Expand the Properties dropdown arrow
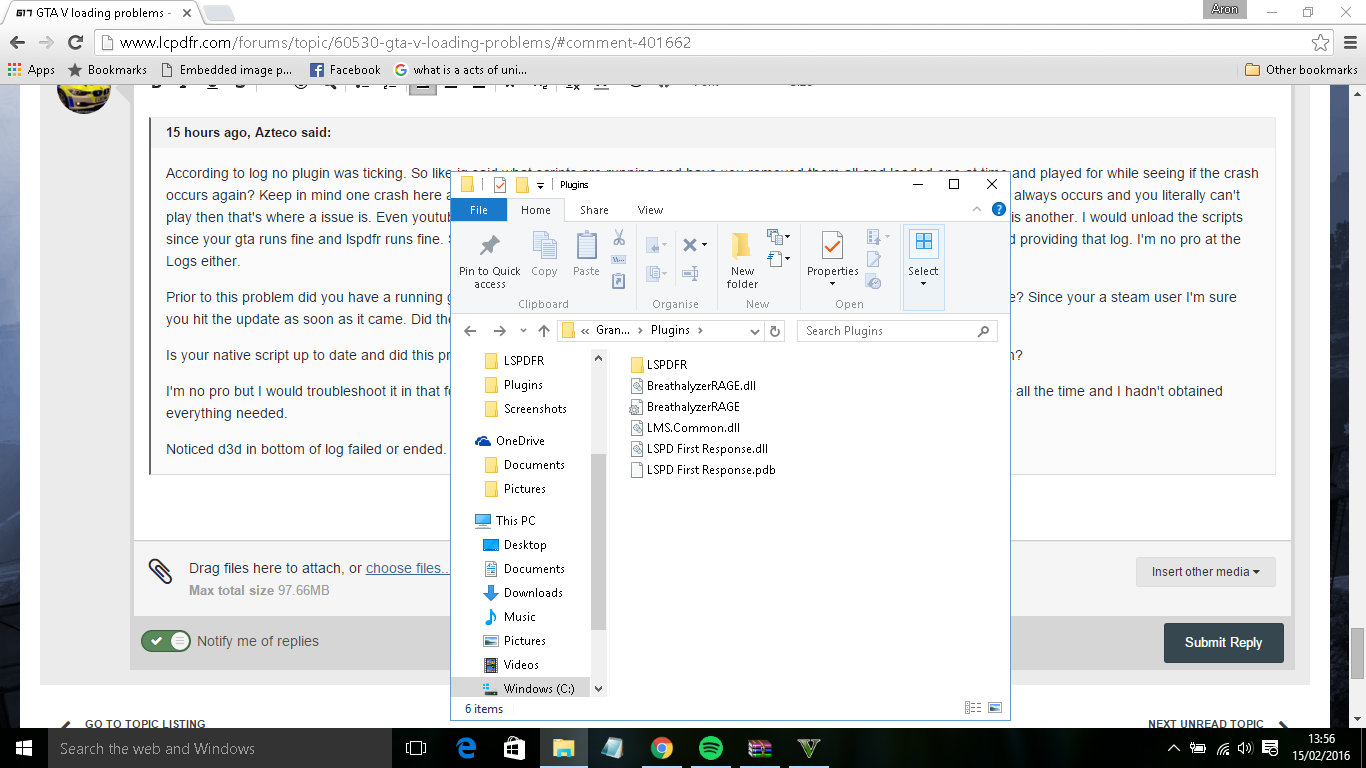This screenshot has width=1366, height=768. [832, 284]
